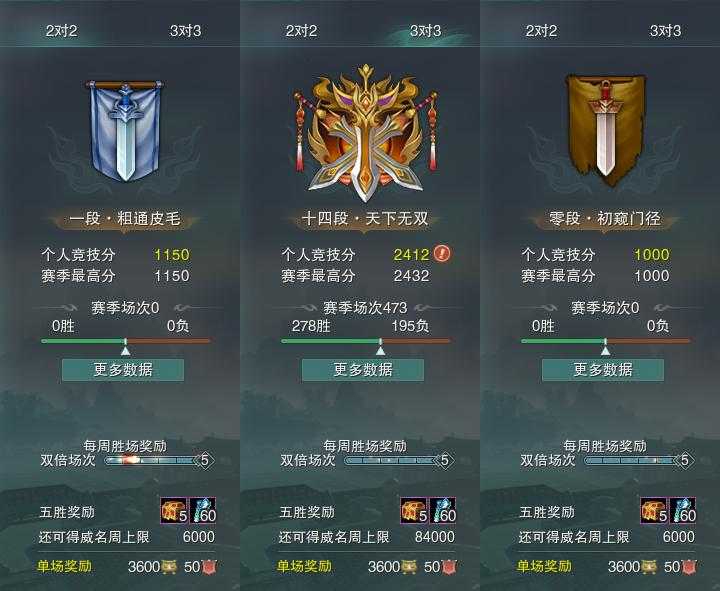Switch to 2对2 tab in left panel
This screenshot has width=720, height=591.
click(x=61, y=31)
